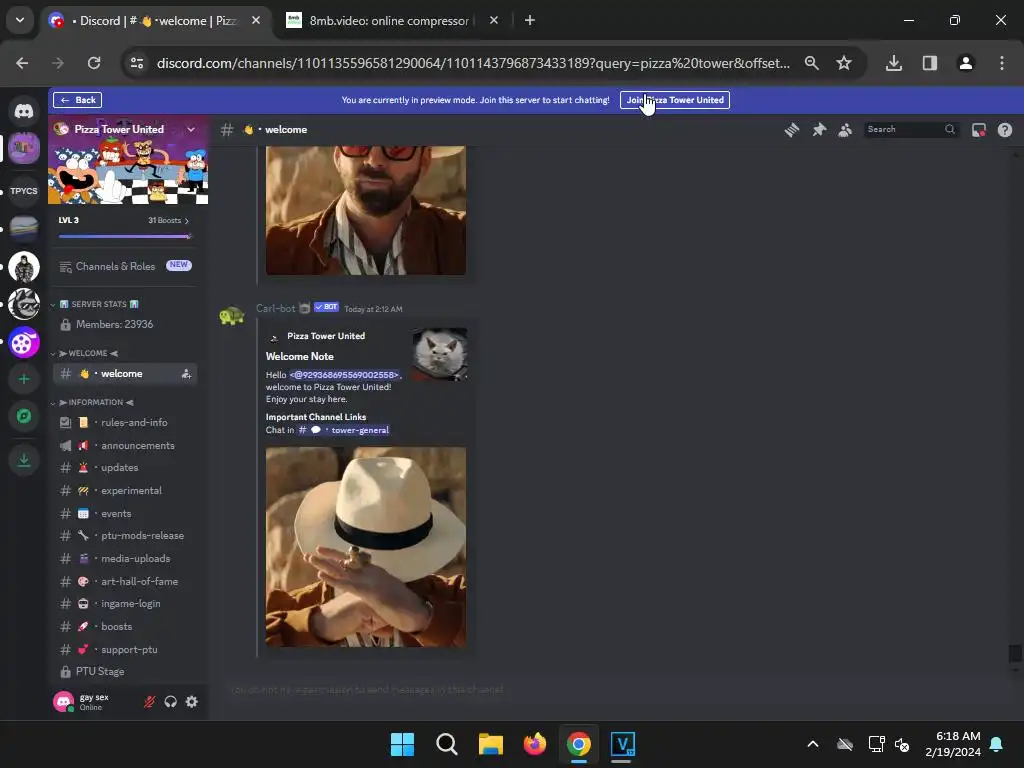Viewport: 1024px width, 768px height.
Task: Open User Settings gear icon
Action: (x=191, y=702)
